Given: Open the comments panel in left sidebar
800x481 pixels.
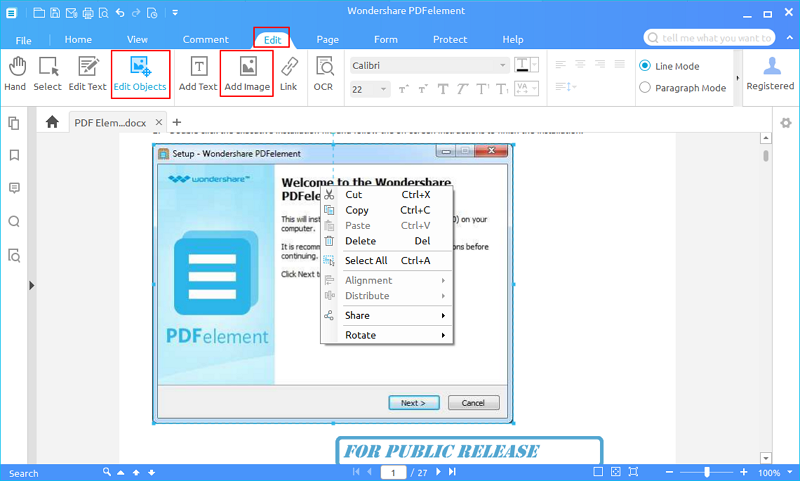Looking at the screenshot, I should [14, 188].
